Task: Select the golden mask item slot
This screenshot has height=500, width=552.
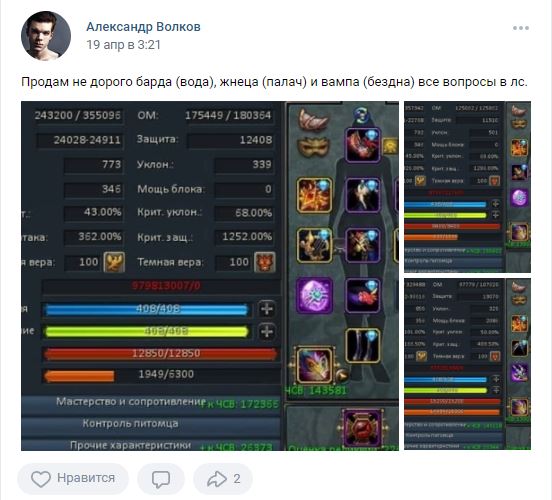Action: click(x=314, y=148)
